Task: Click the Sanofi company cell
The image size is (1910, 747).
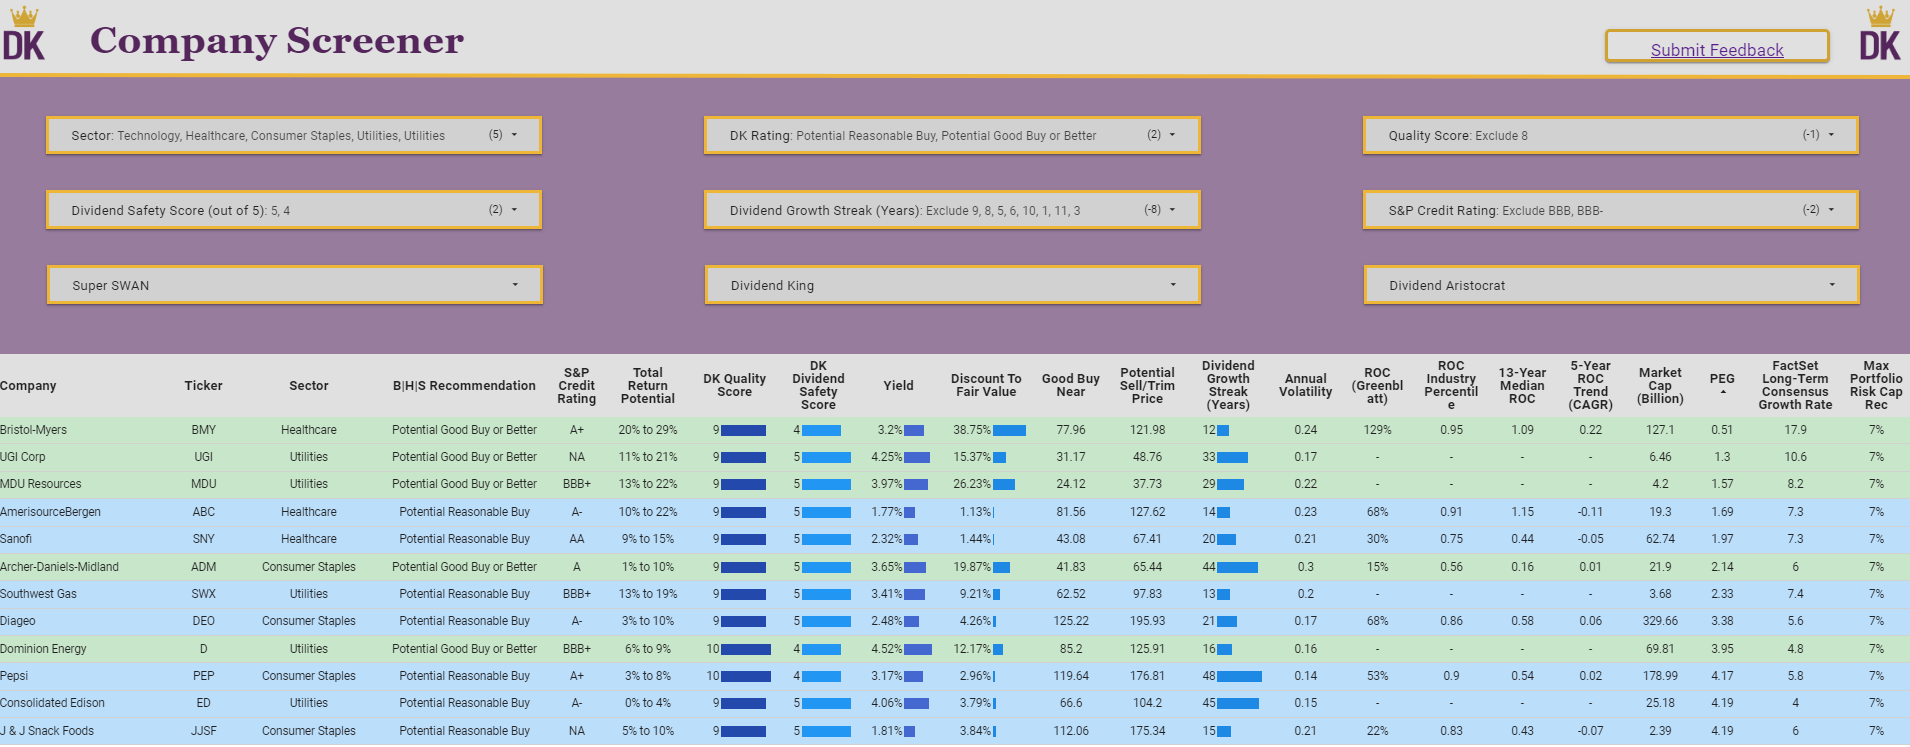Action: tap(16, 539)
